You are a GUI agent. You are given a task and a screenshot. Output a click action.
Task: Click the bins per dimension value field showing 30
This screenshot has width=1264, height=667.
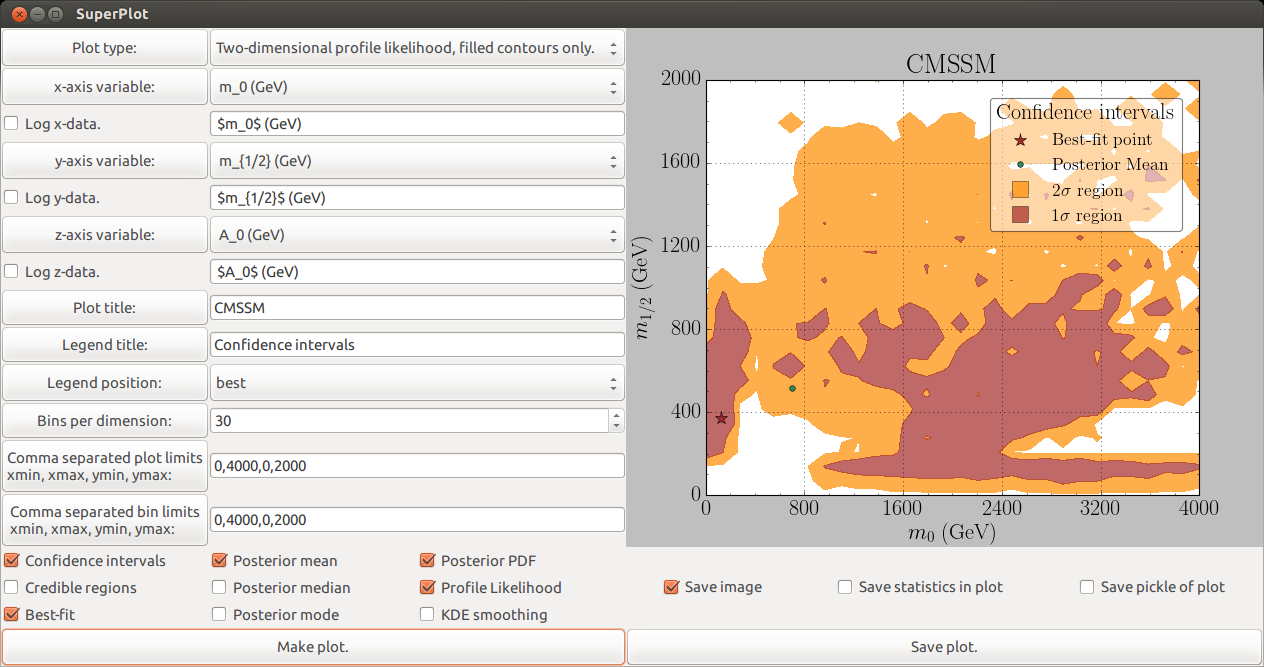409,421
